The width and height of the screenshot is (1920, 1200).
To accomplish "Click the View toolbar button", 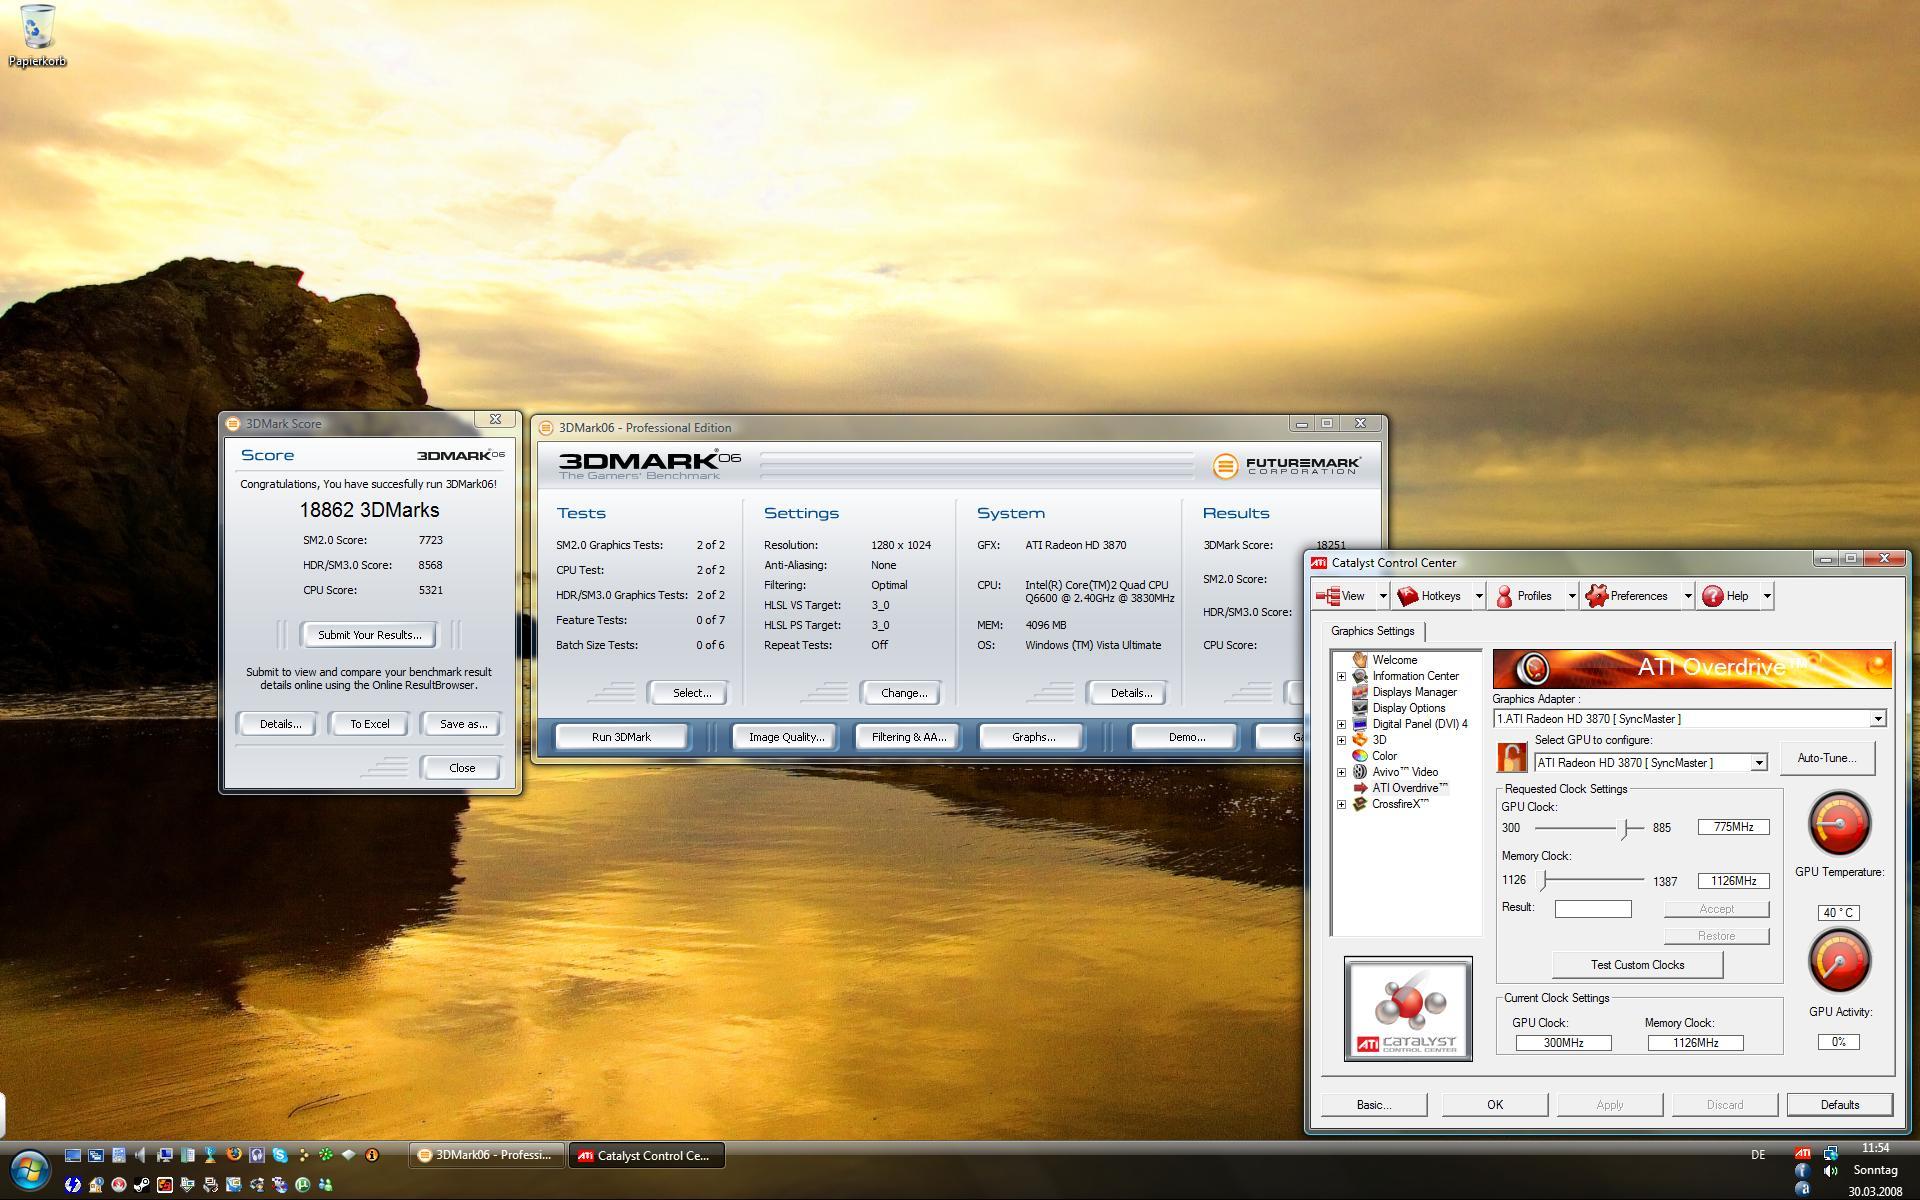I will [x=1344, y=596].
